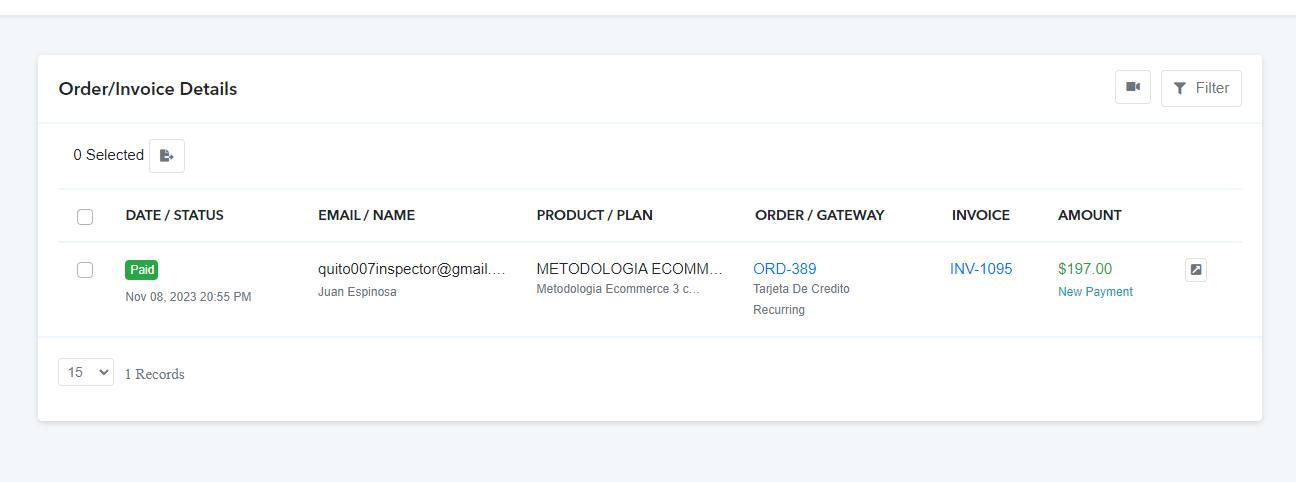Image resolution: width=1296 pixels, height=482 pixels.
Task: Click the INVOICE column header
Action: click(981, 215)
